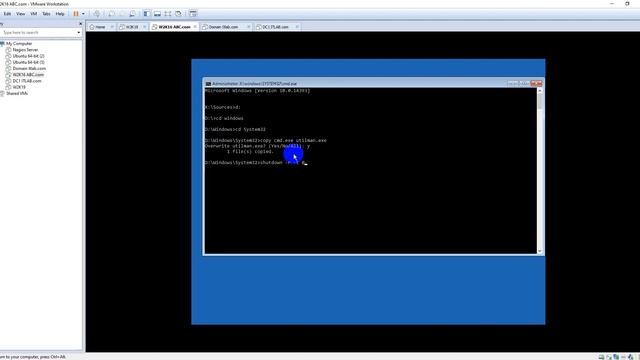Viewport: 640px width, 360px height.
Task: Select Ubuntu 64-bit (2) VM in library
Action: pyautogui.click(x=28, y=56)
